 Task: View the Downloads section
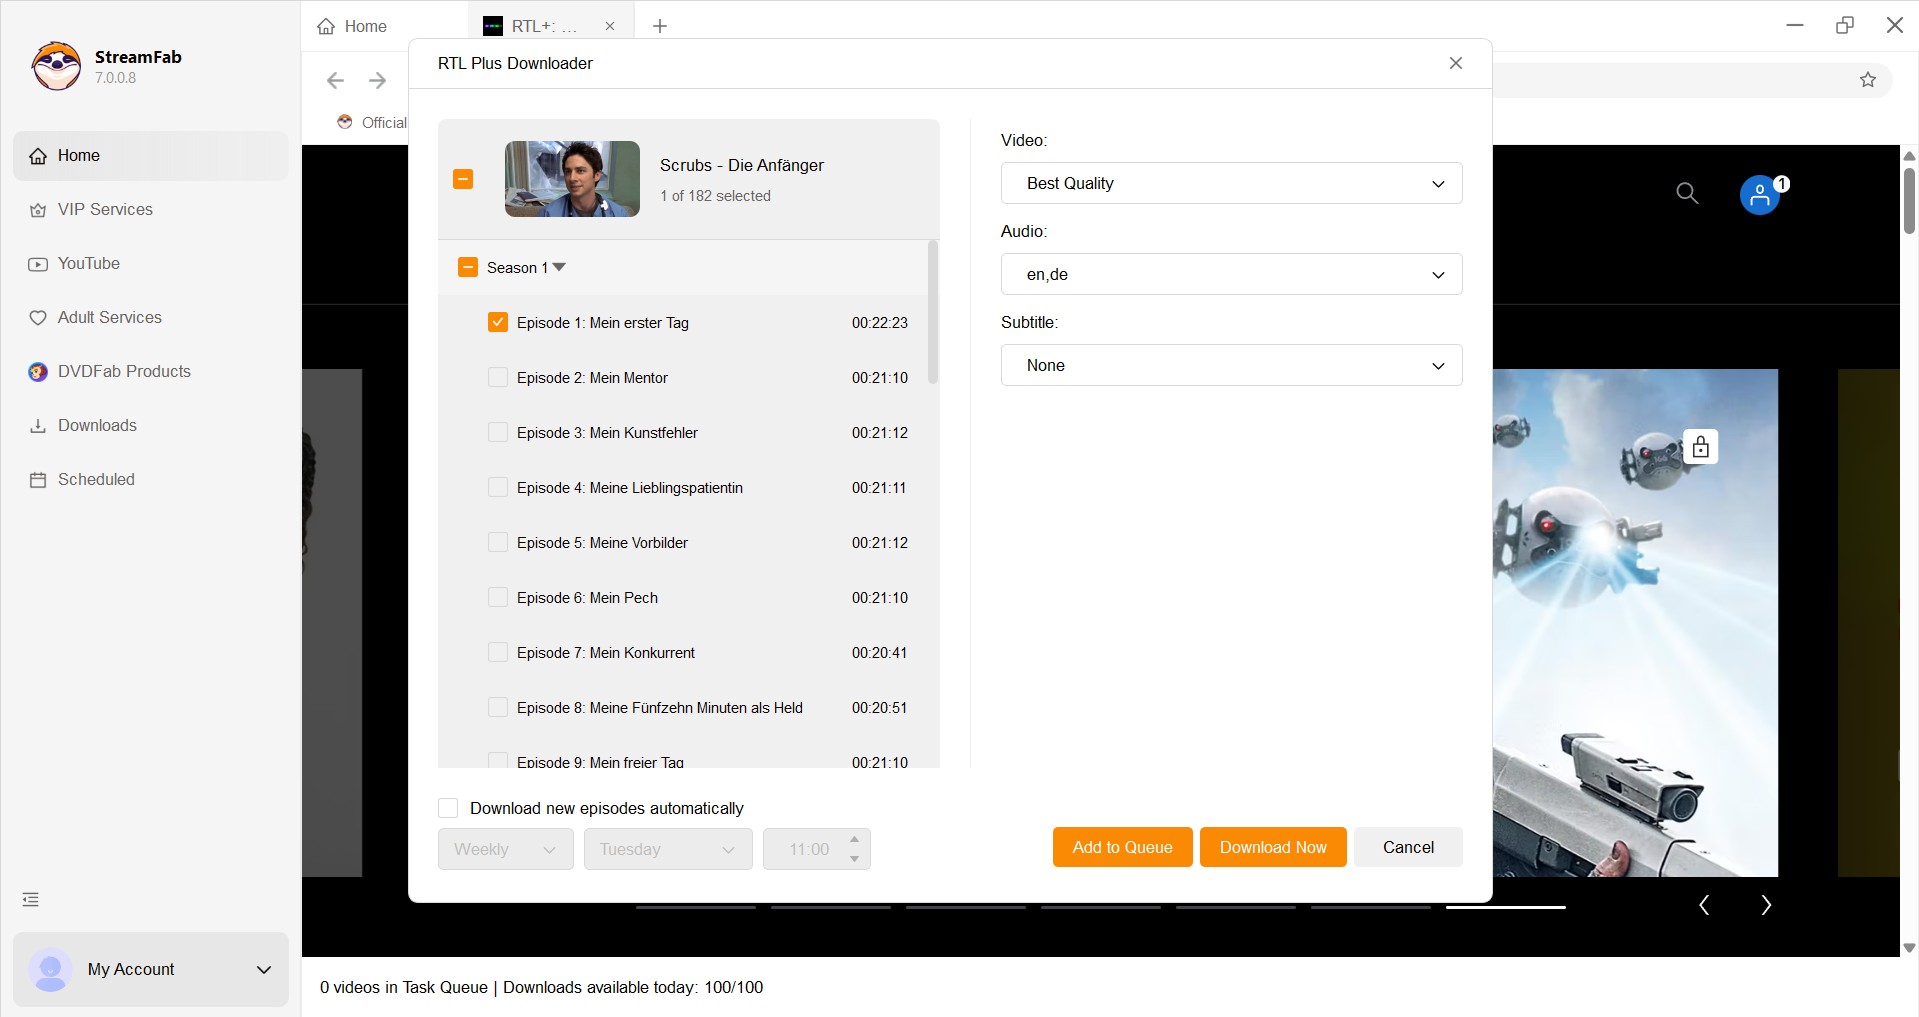pyautogui.click(x=96, y=425)
